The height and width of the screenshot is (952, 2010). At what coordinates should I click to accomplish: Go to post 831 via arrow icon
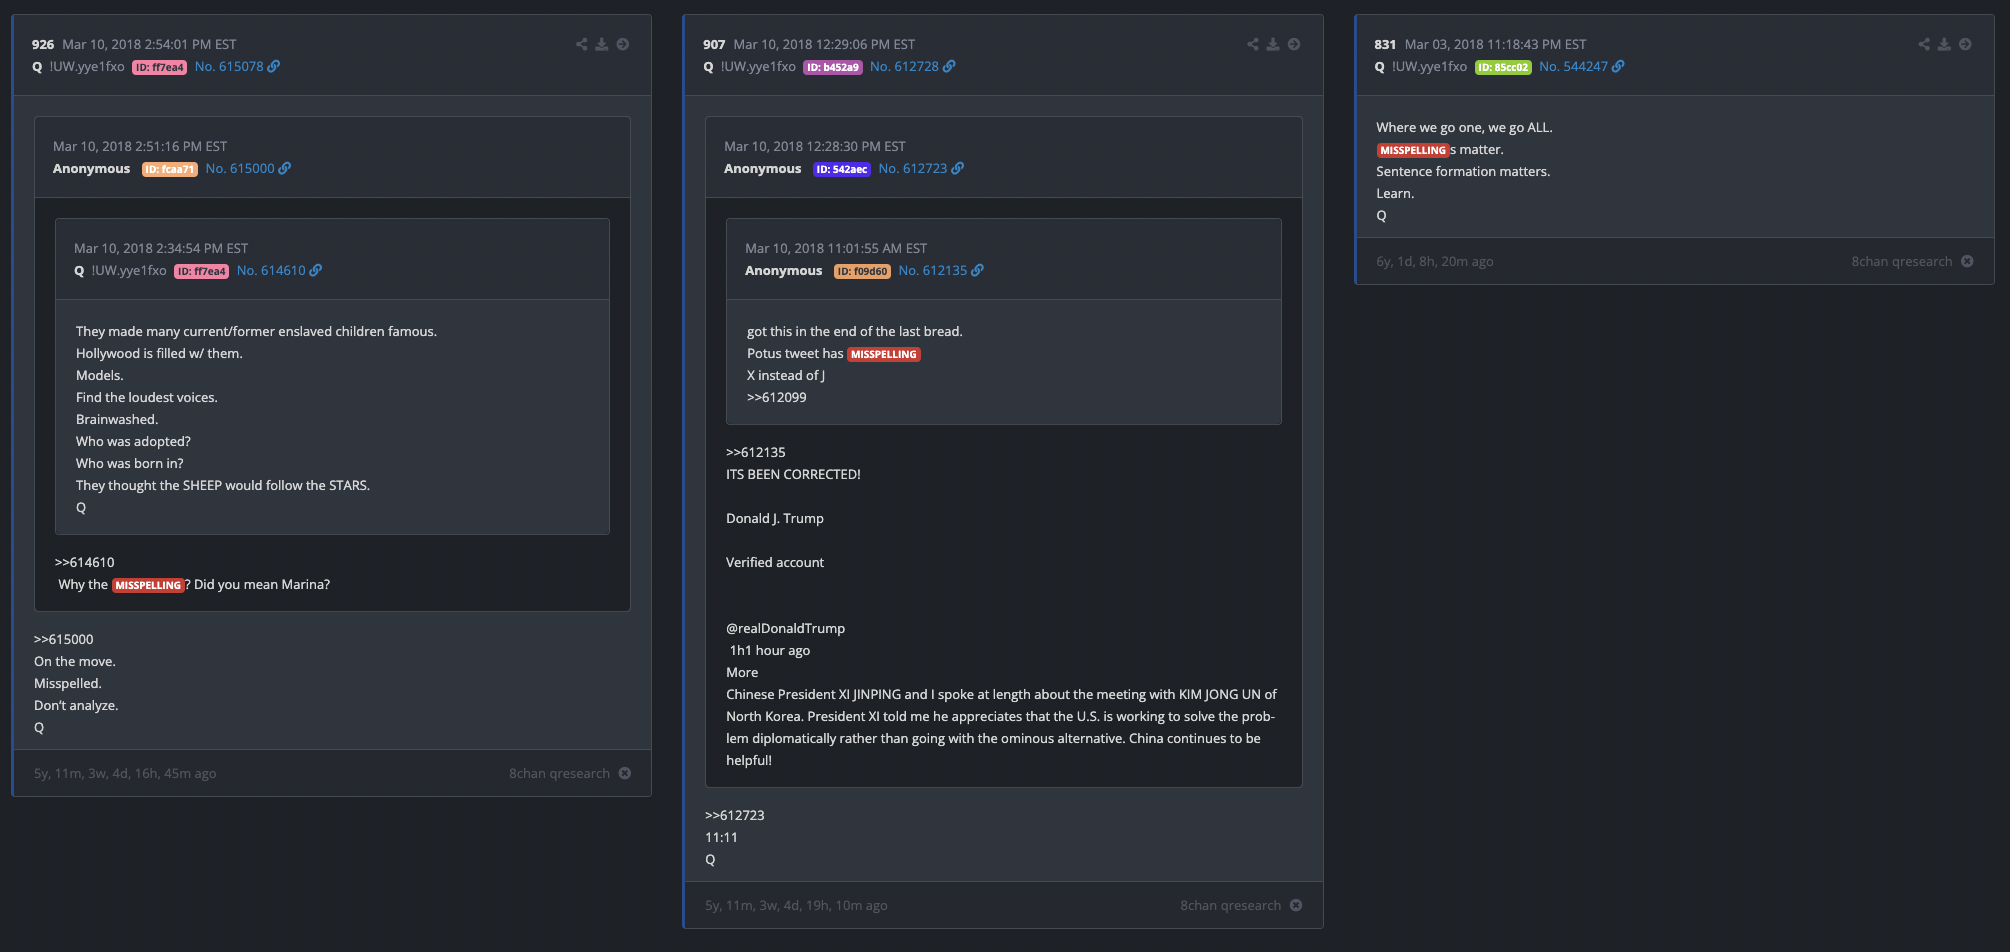(1965, 44)
